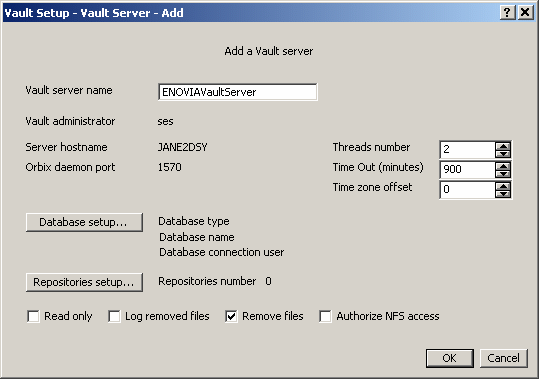The width and height of the screenshot is (539, 379).
Task: Enable Log removed files option
Action: point(114,316)
